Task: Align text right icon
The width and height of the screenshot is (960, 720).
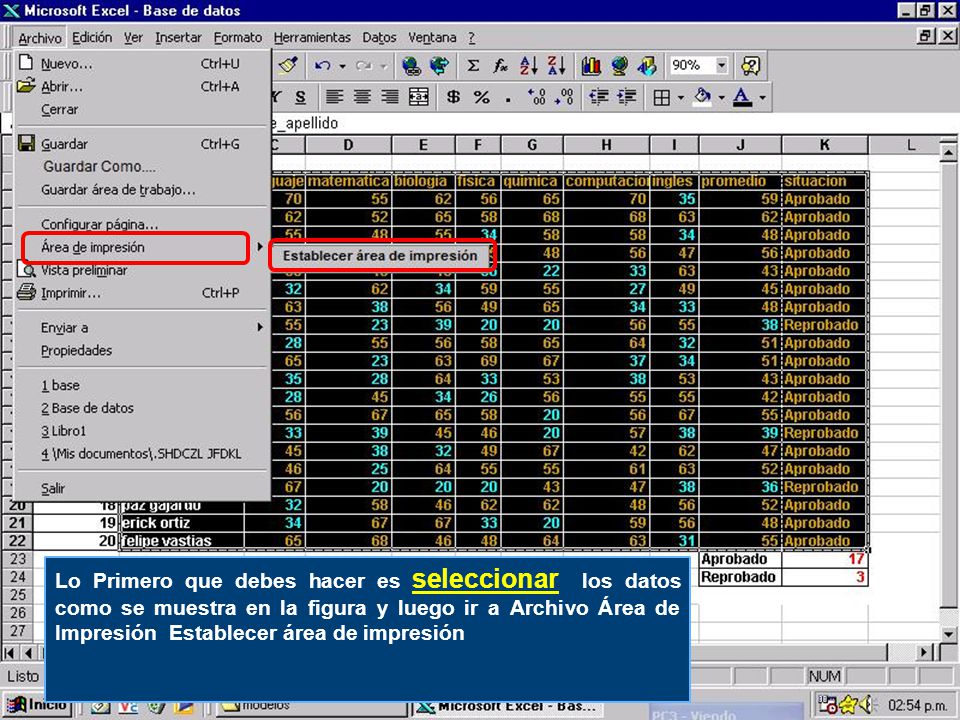Action: coord(390,97)
